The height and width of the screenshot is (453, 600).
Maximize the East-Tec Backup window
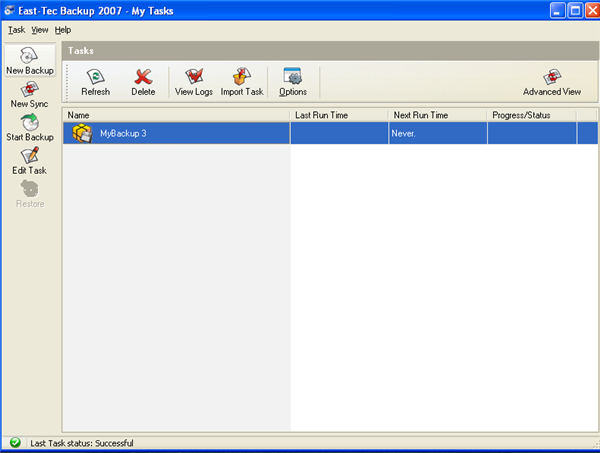[575, 11]
